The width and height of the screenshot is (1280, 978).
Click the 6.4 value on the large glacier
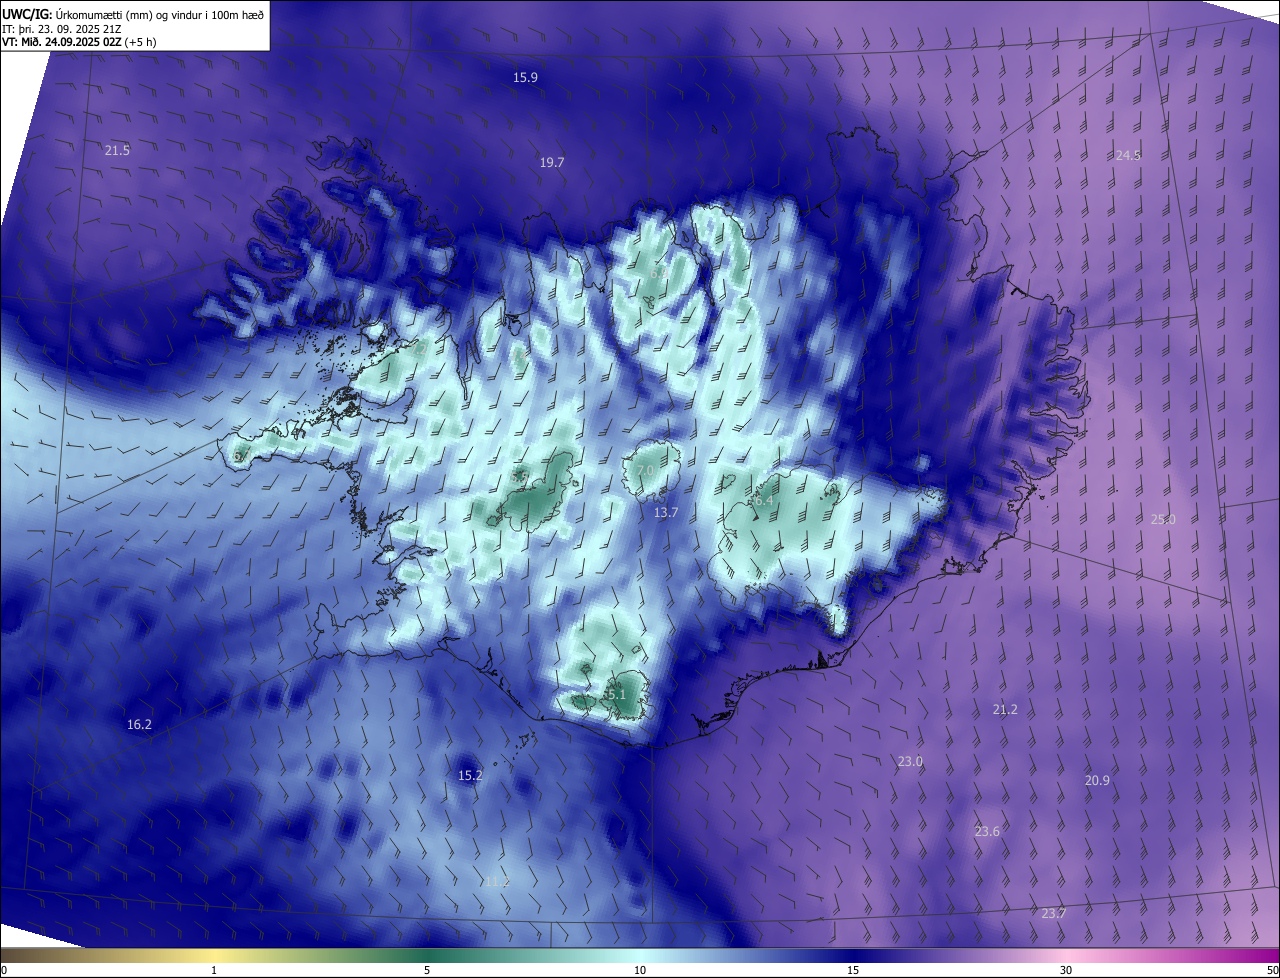pos(764,500)
